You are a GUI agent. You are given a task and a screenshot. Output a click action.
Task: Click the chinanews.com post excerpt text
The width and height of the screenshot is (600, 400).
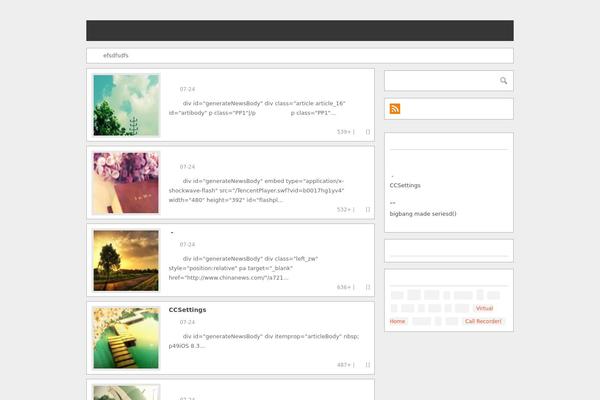point(243,268)
